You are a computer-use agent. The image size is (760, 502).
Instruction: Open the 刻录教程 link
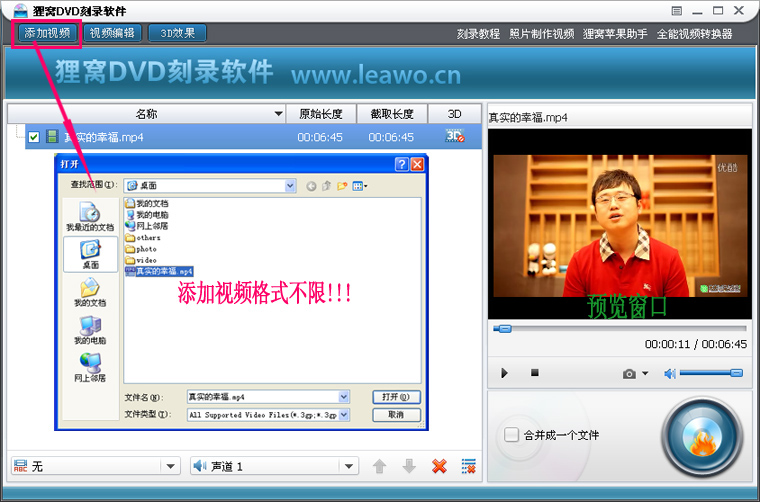pos(478,34)
